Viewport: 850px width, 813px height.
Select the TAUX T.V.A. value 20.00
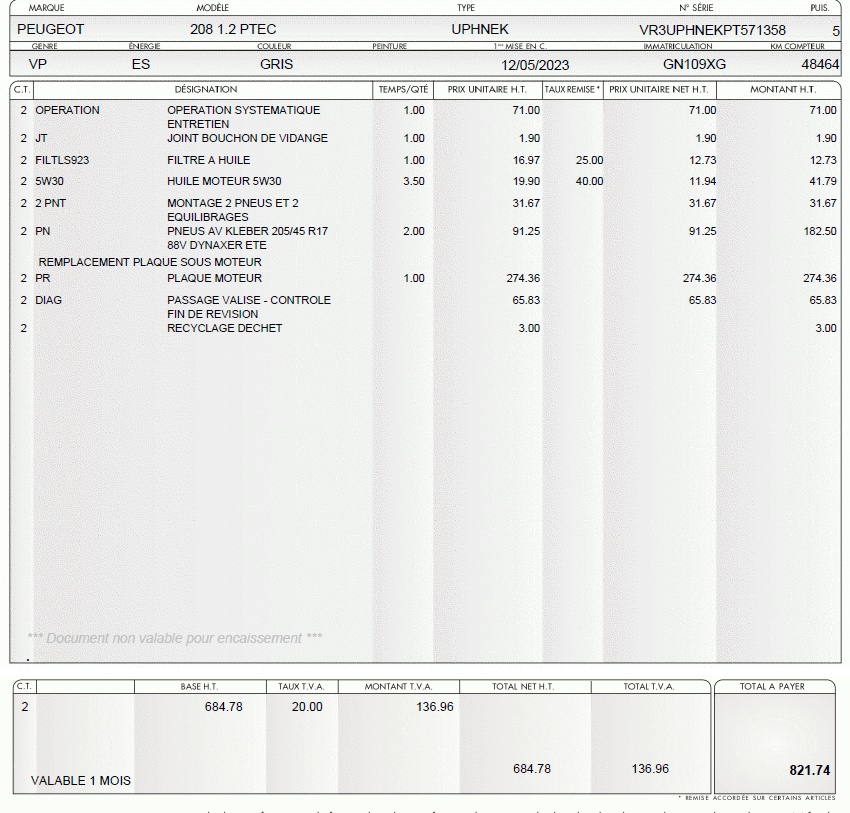click(307, 707)
